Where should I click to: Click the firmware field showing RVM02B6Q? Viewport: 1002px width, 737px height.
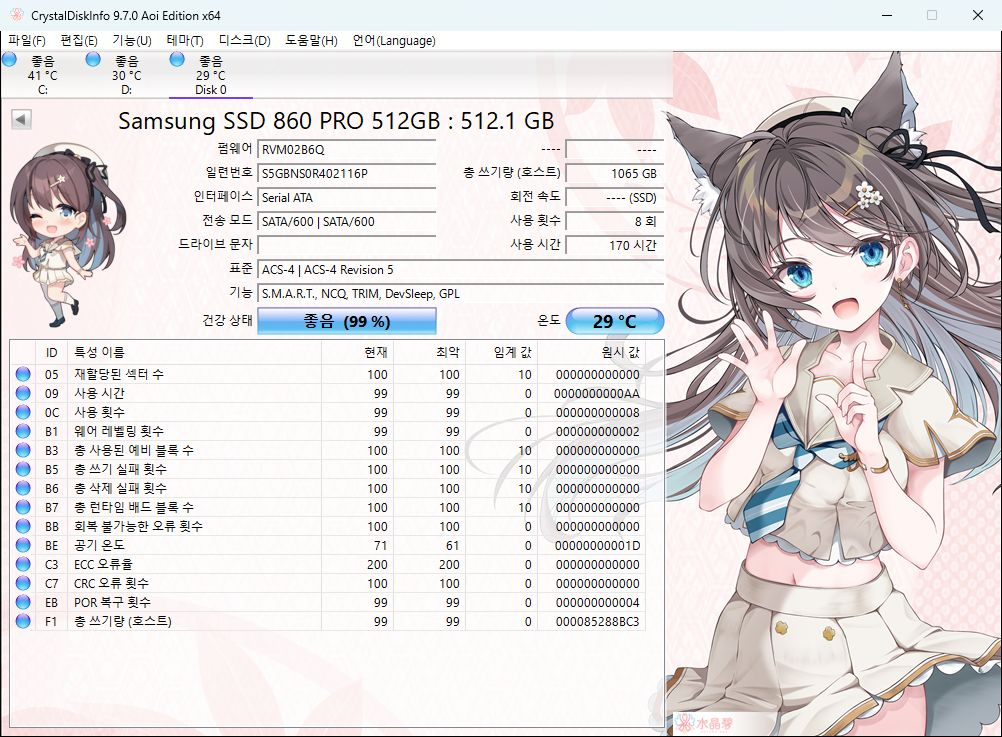point(346,150)
